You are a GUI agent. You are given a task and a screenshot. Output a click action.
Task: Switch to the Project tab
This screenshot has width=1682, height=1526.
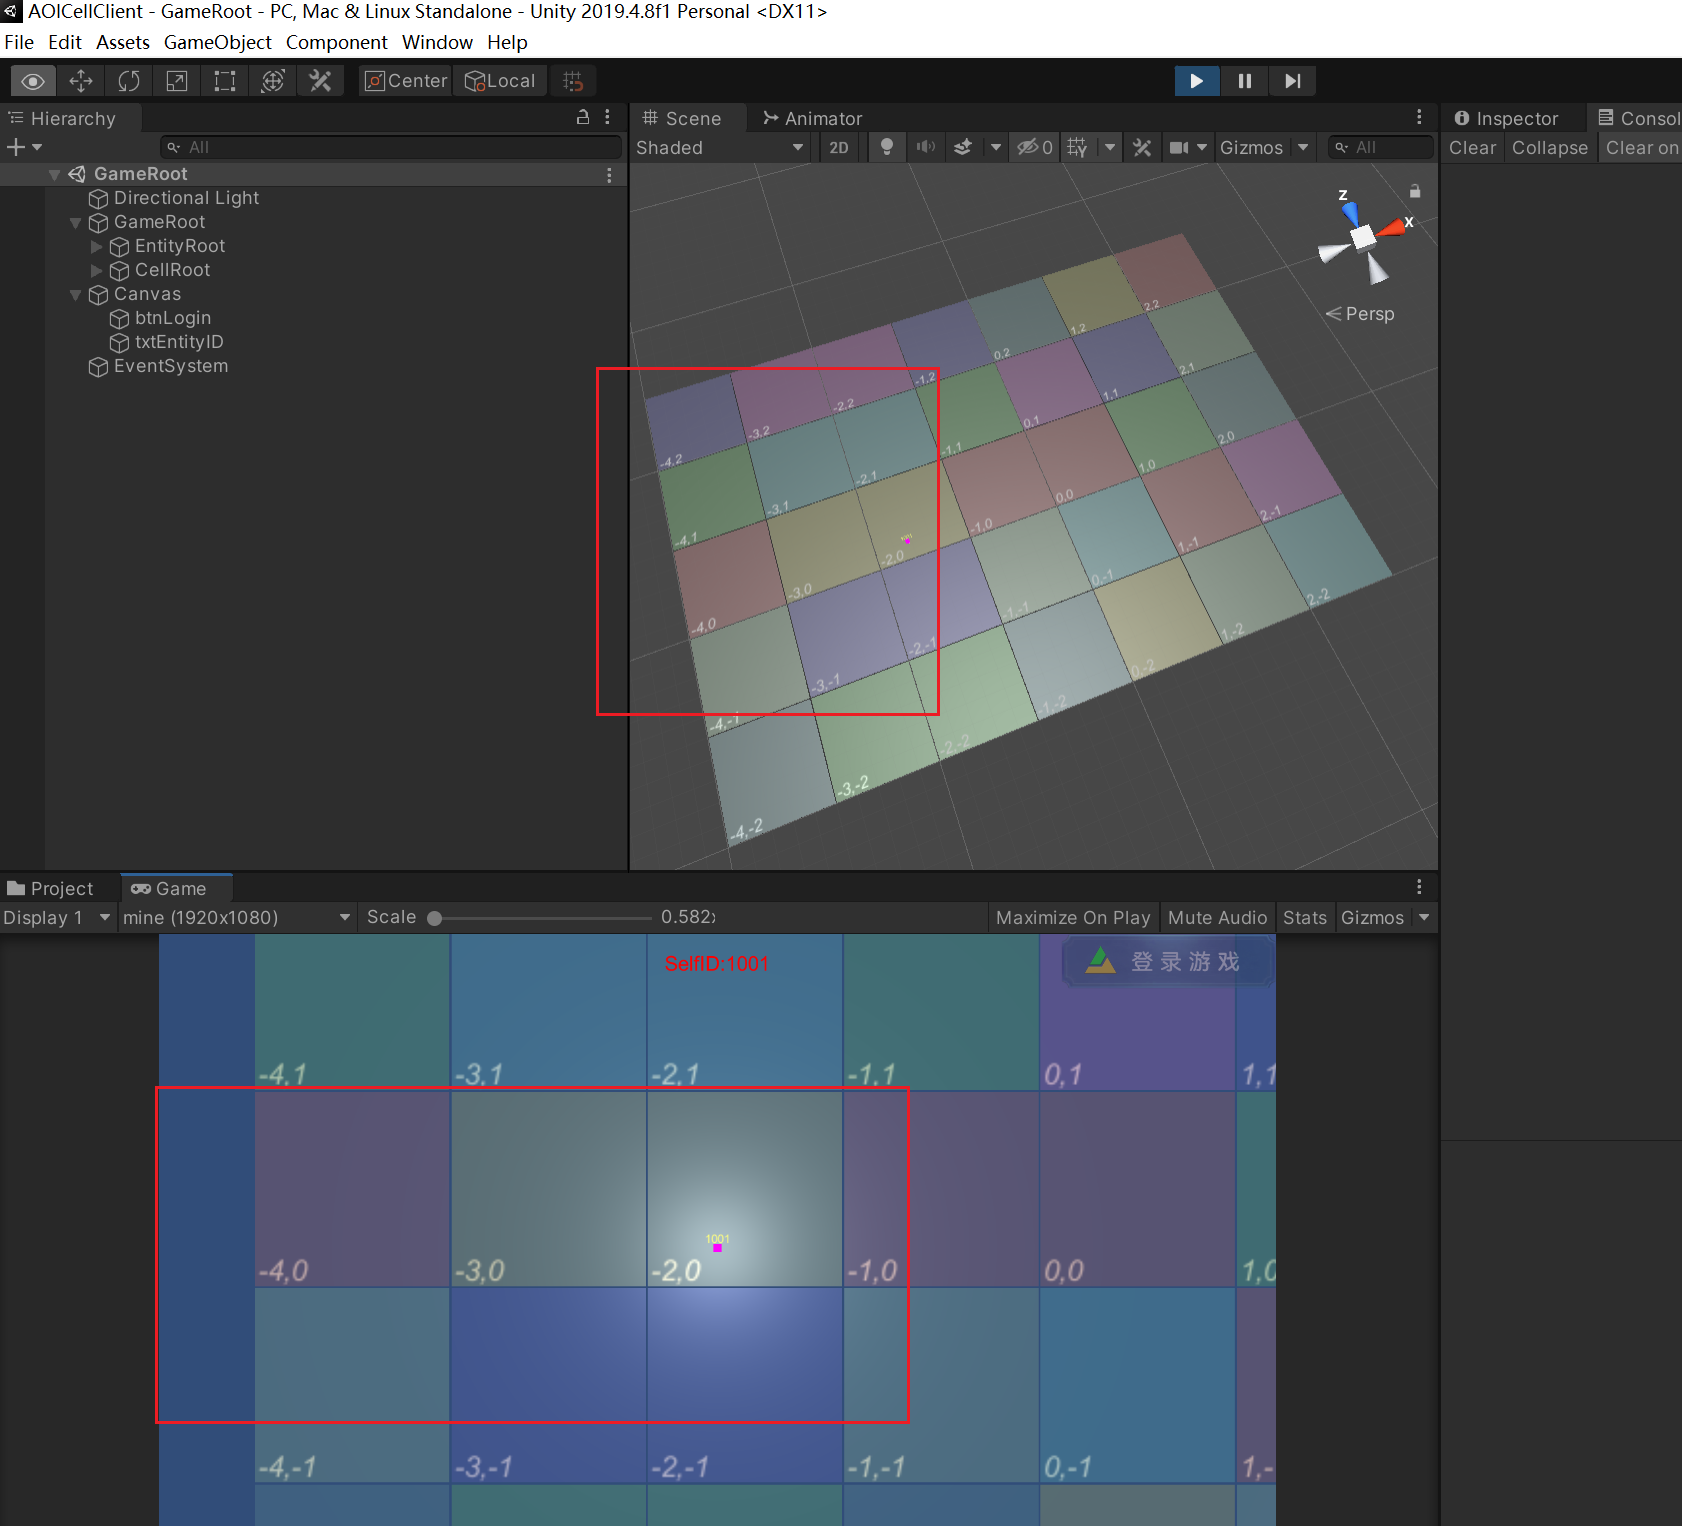pos(51,888)
